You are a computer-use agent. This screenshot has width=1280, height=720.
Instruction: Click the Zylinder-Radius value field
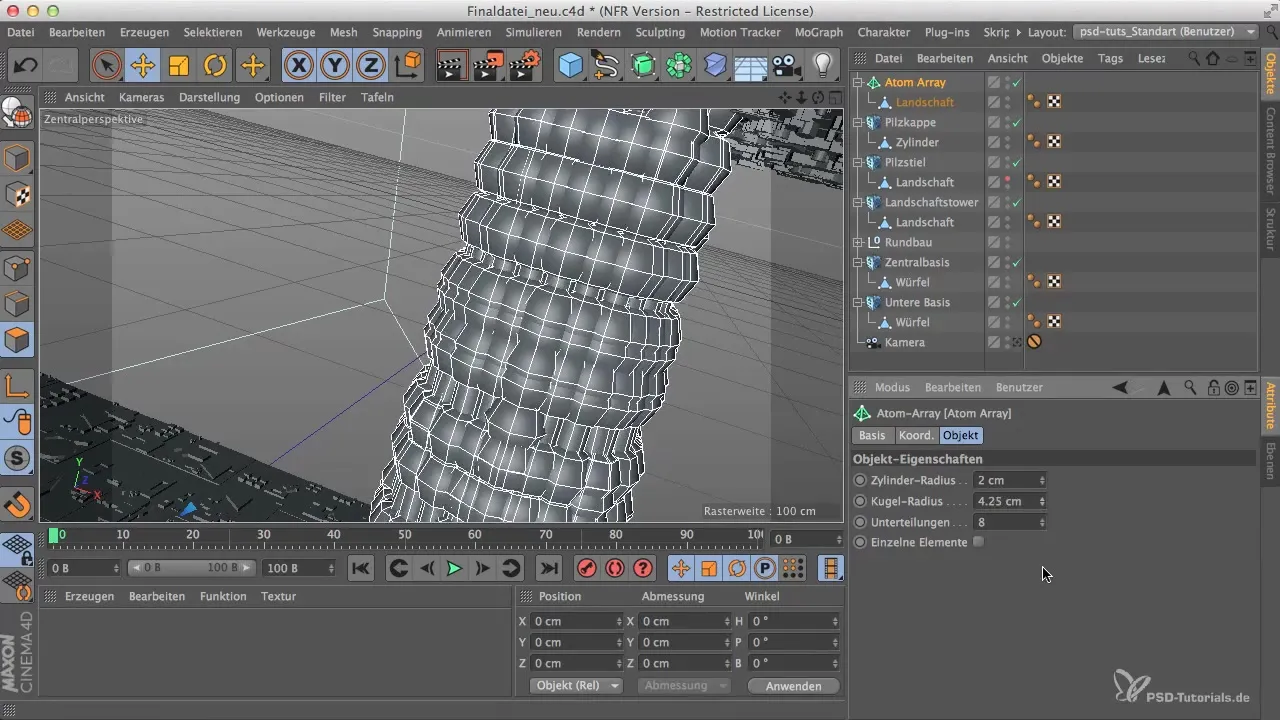(1006, 481)
